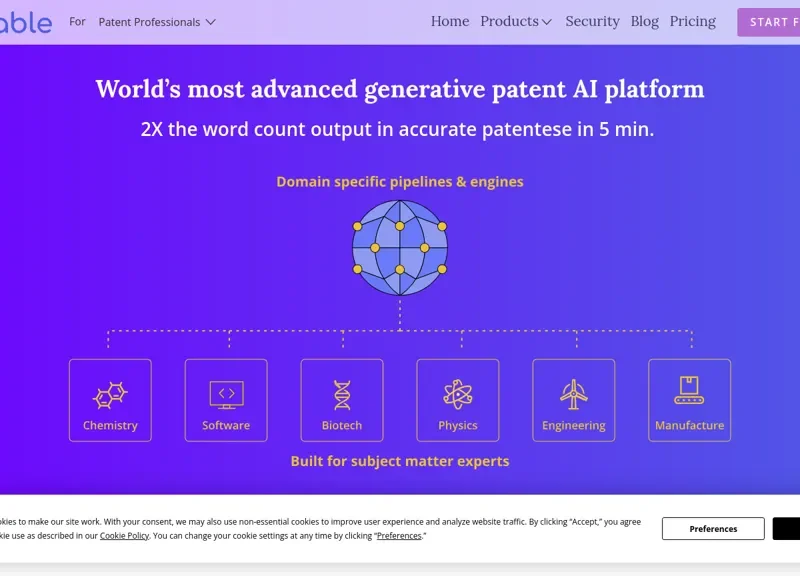Image resolution: width=800 pixels, height=576 pixels.
Task: Open the Pricing page
Action: point(693,21)
